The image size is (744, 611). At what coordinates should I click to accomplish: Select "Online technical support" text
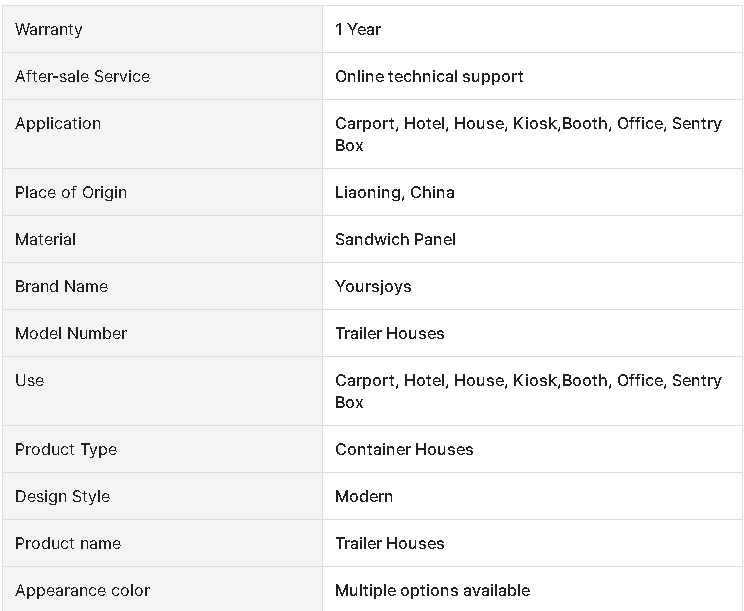coord(429,76)
